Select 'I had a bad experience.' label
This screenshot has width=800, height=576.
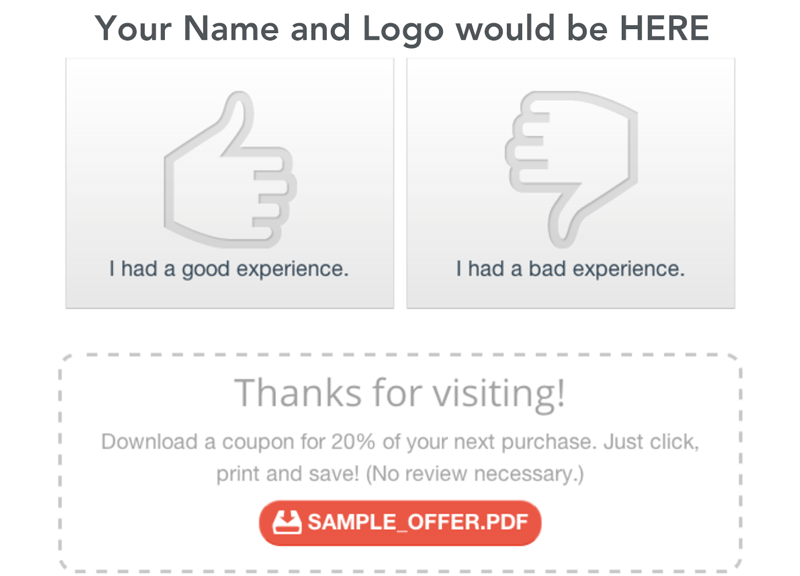570,269
